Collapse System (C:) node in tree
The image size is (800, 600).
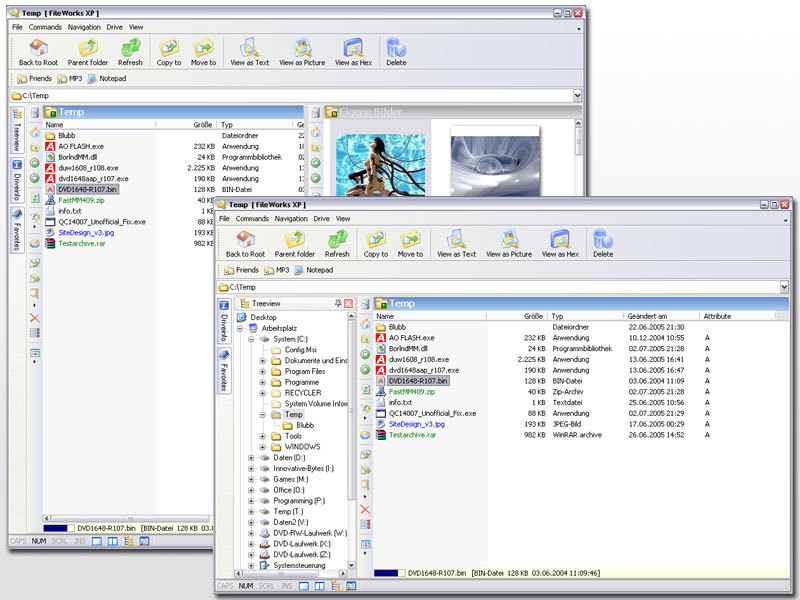click(251, 339)
